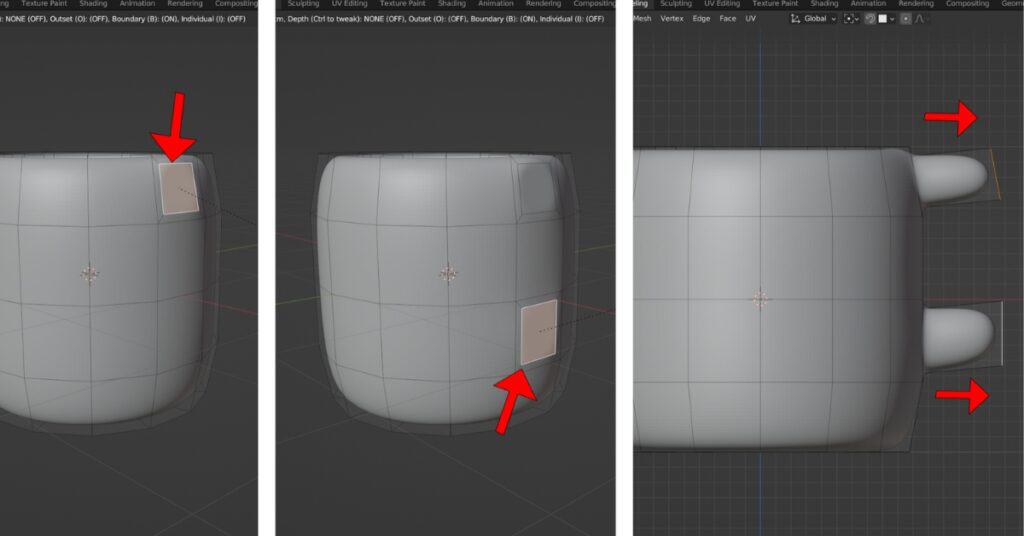Select highlighted upper face on left mug
Image resolution: width=1024 pixels, height=536 pixels.
tap(179, 188)
